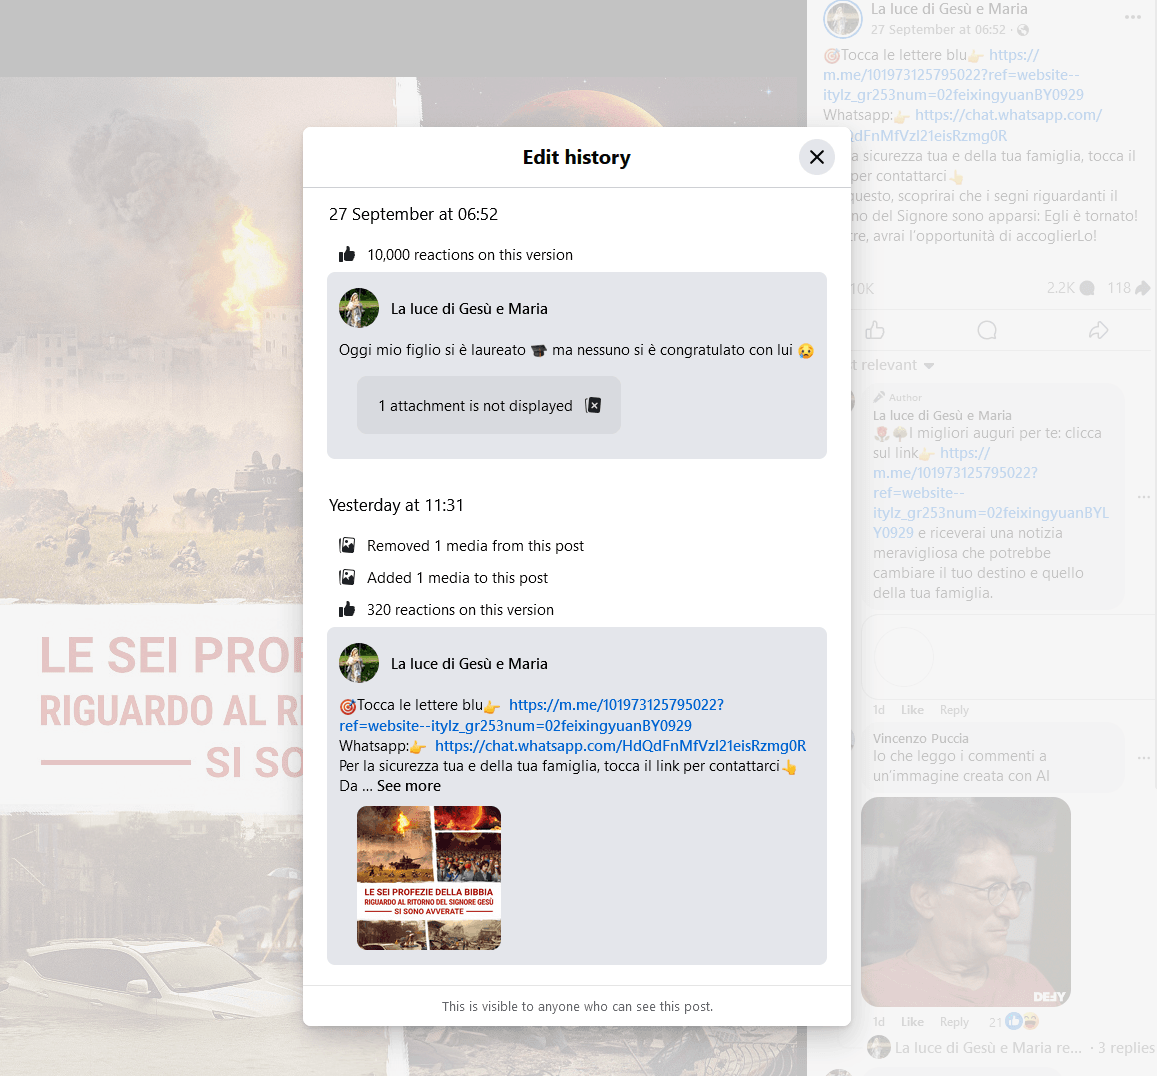Open the WhatsApp chat link in edit history

pyautogui.click(x=620, y=745)
